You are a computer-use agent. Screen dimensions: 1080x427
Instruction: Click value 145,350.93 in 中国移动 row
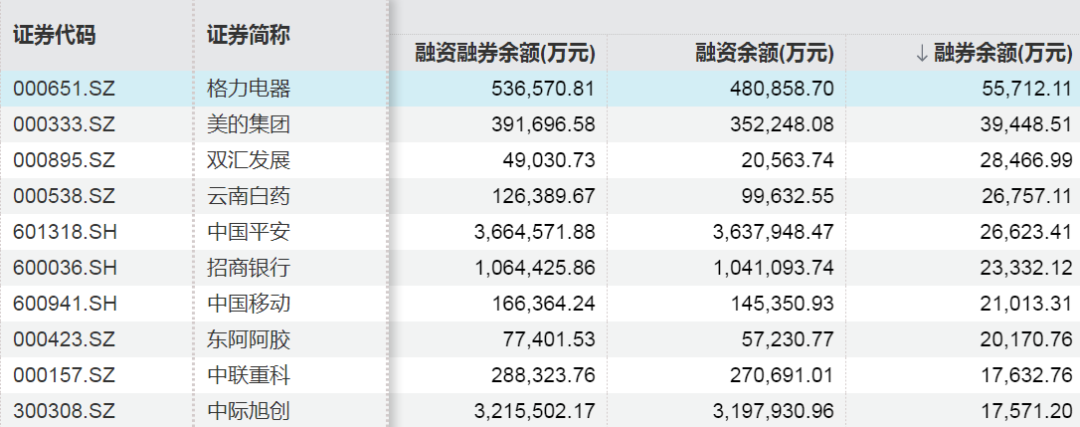click(782, 304)
